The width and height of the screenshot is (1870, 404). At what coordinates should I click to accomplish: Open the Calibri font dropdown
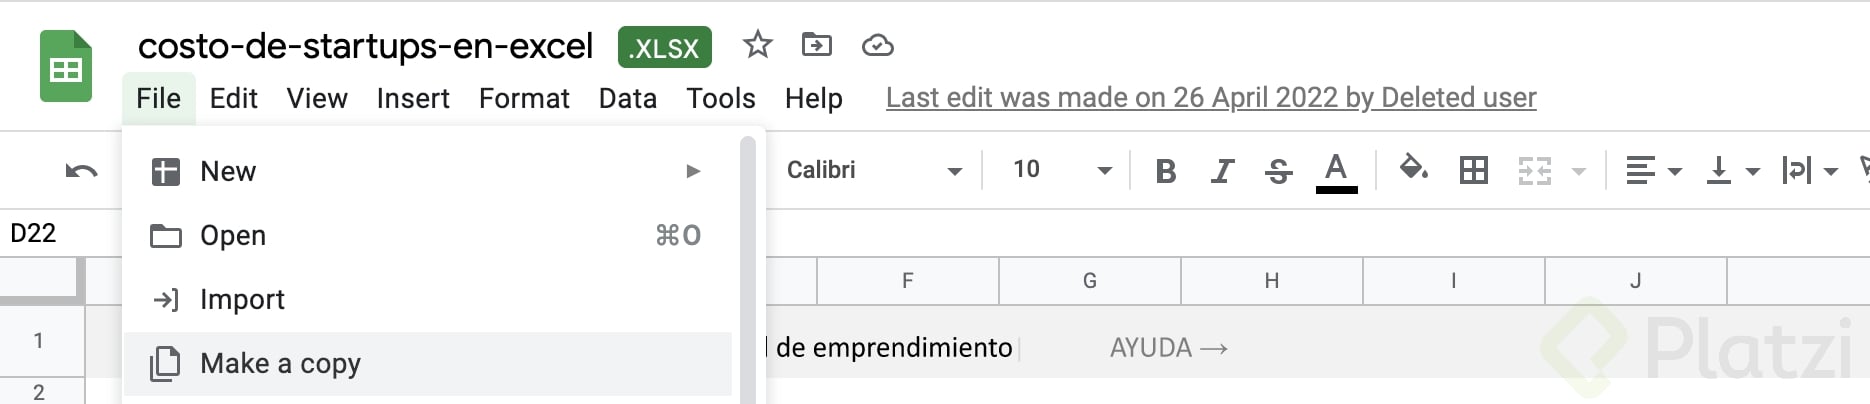pyautogui.click(x=874, y=170)
